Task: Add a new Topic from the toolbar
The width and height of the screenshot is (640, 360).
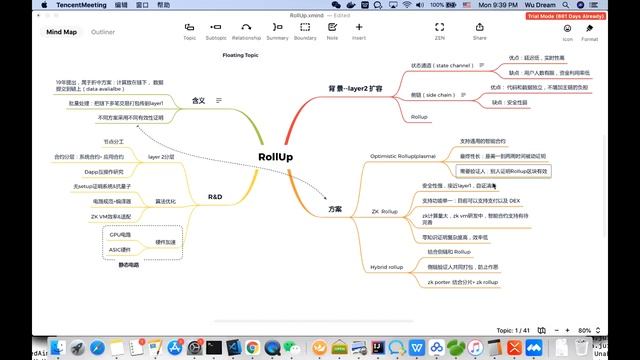Action: [x=189, y=31]
